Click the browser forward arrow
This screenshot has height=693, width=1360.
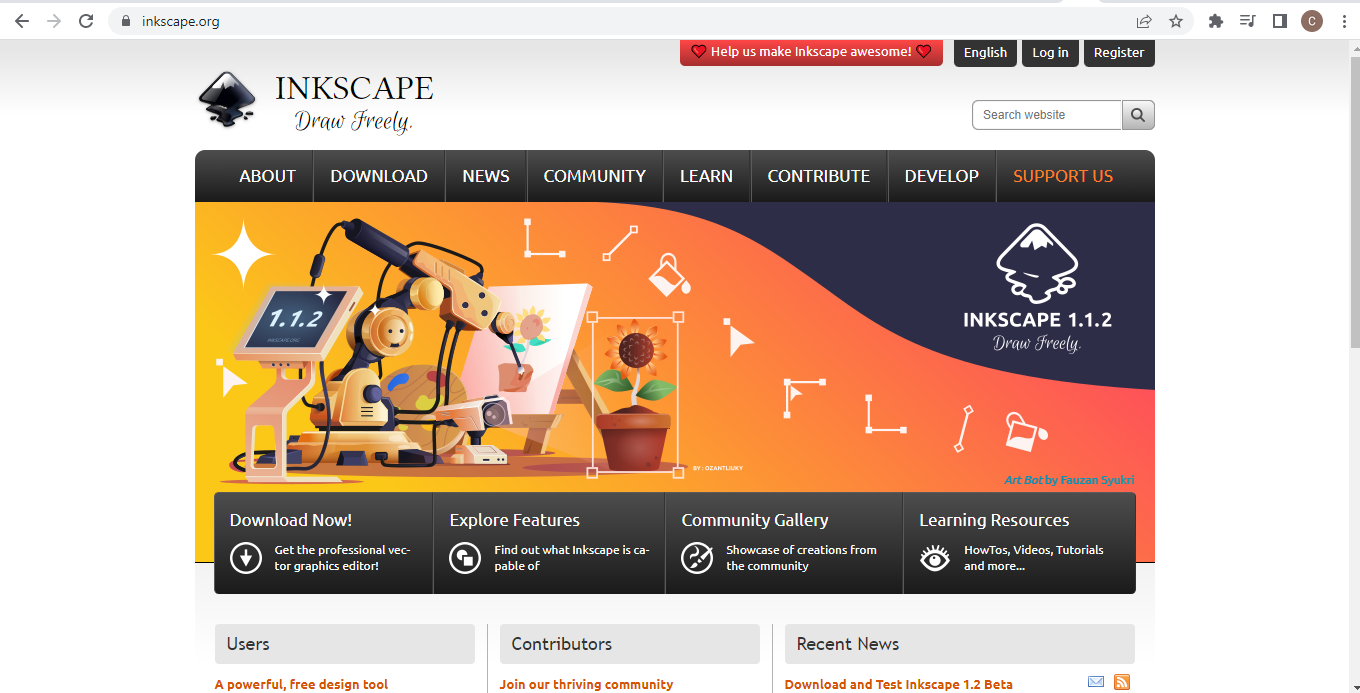tap(53, 21)
